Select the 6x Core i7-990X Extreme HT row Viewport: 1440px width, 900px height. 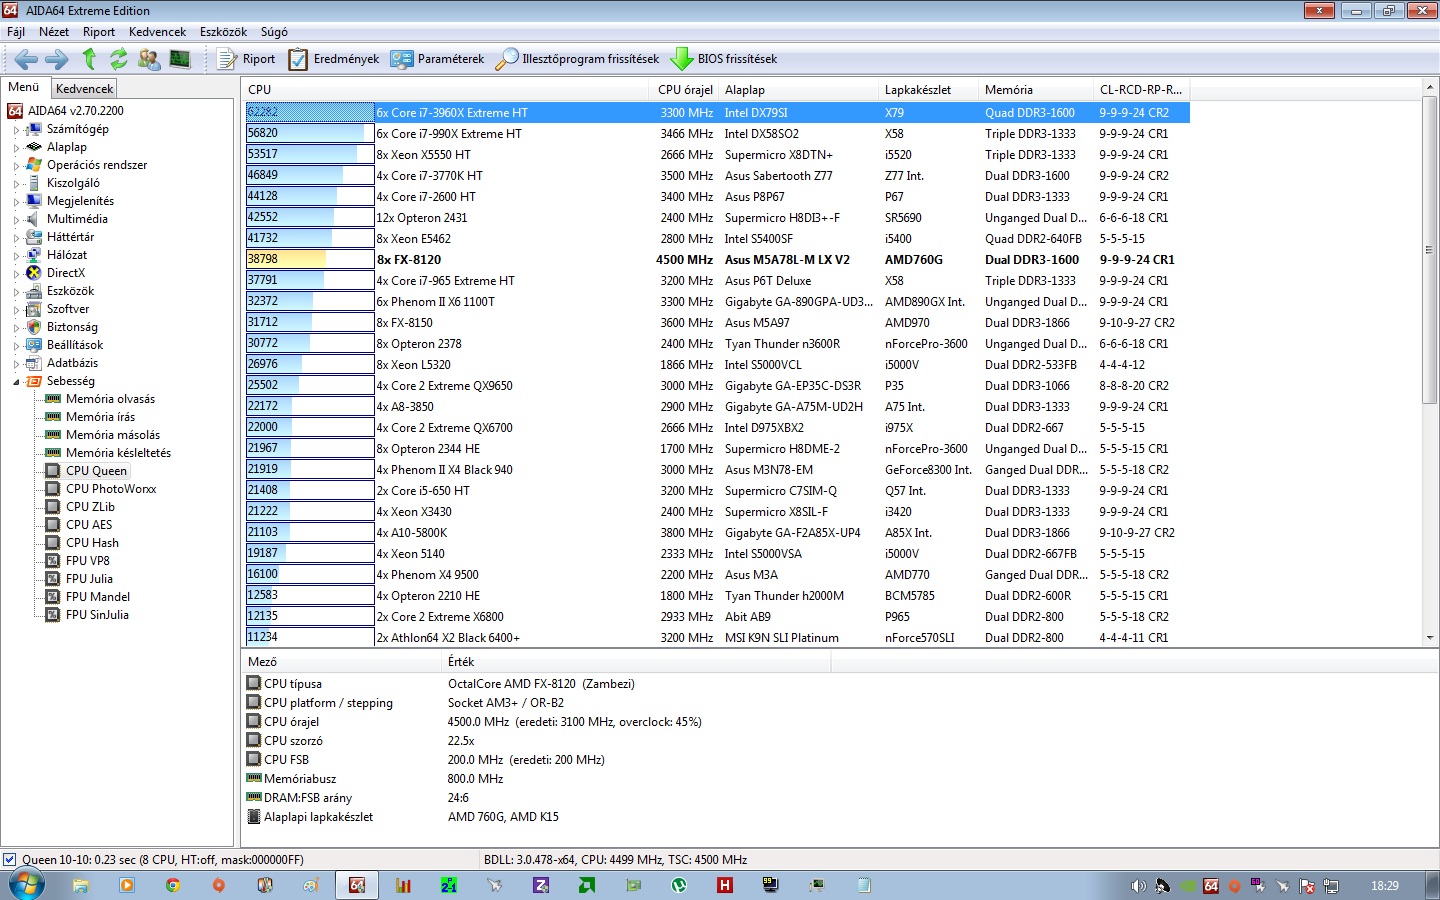717,133
